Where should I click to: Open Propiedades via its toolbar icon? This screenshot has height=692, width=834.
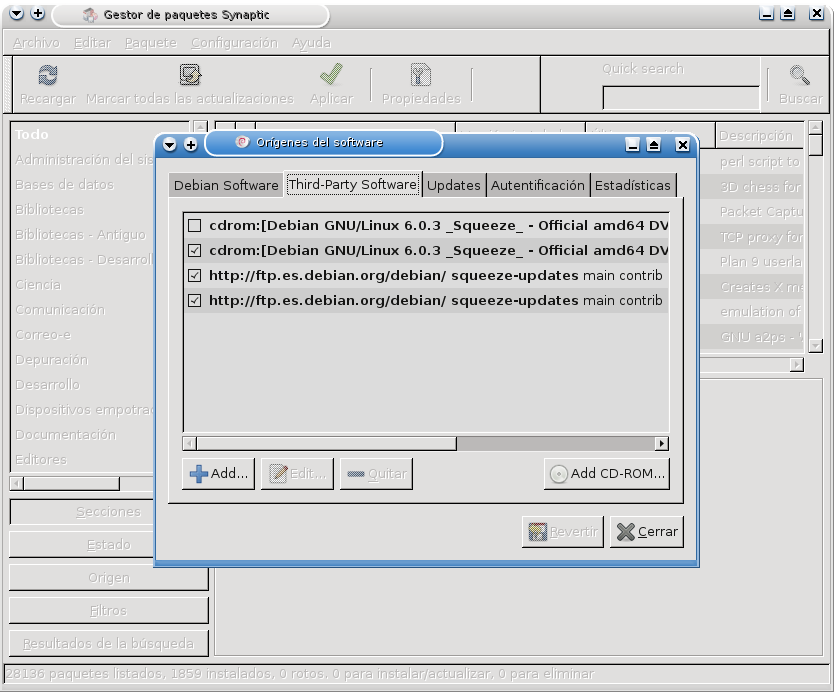coord(419,73)
